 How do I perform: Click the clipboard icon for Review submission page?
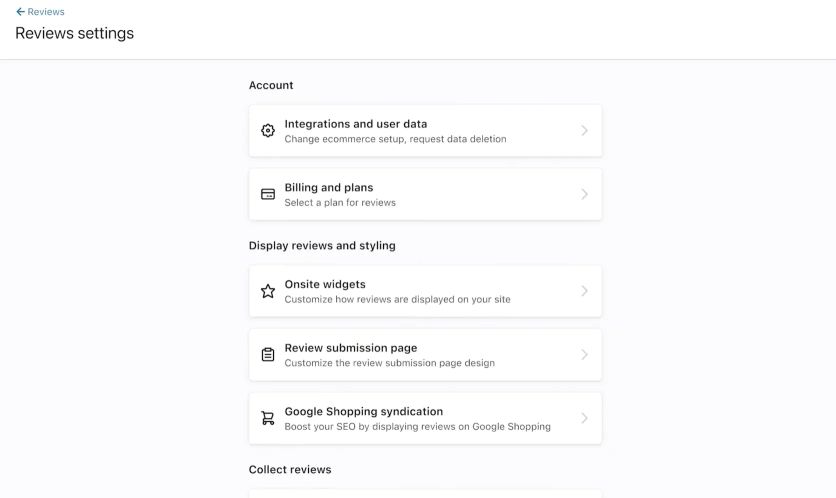tap(268, 355)
